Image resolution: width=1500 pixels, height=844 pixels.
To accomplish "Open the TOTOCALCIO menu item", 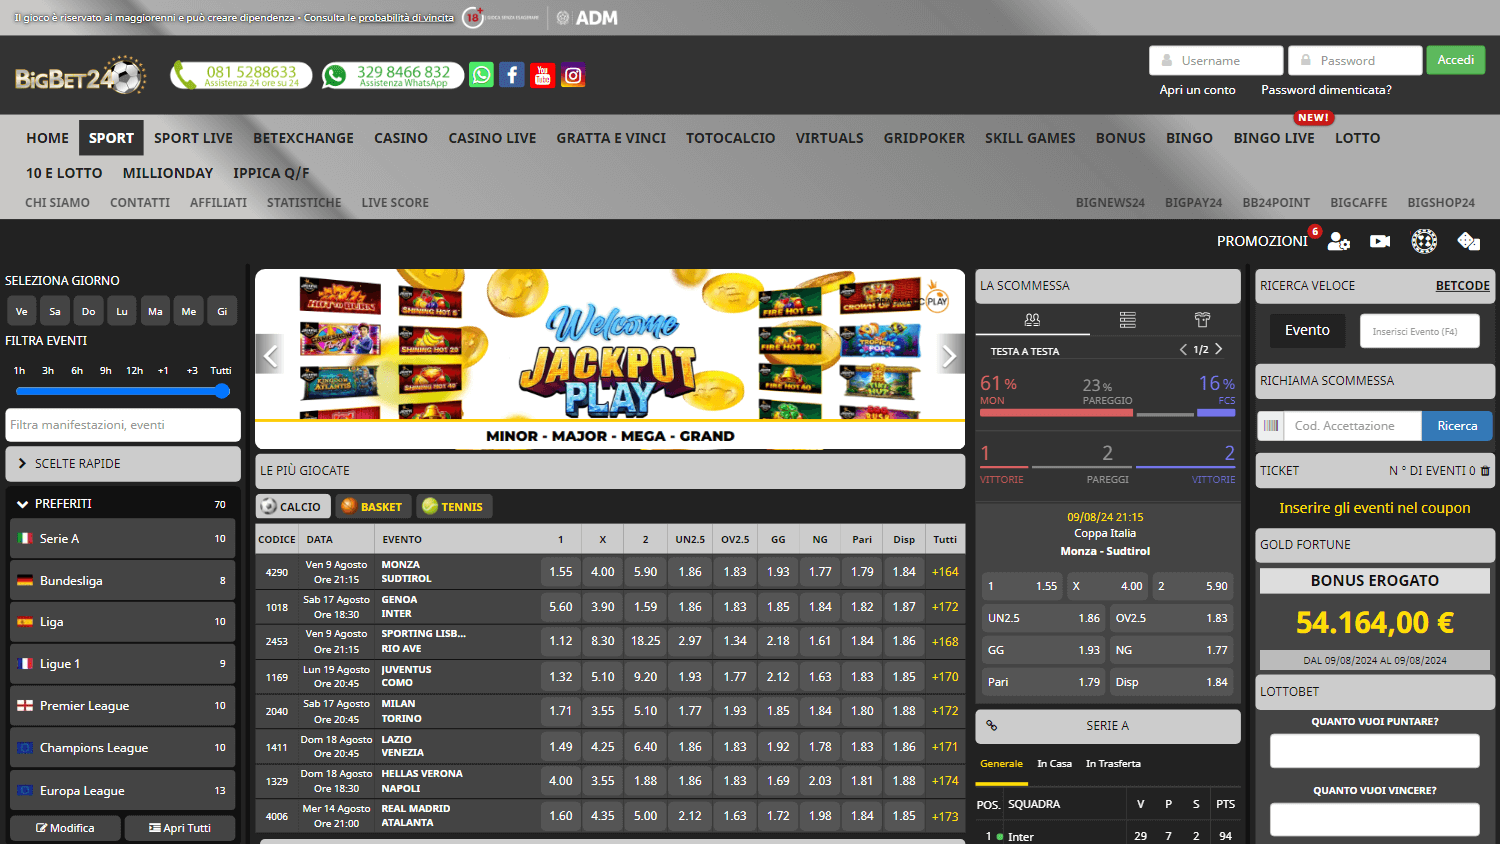I will coord(730,138).
